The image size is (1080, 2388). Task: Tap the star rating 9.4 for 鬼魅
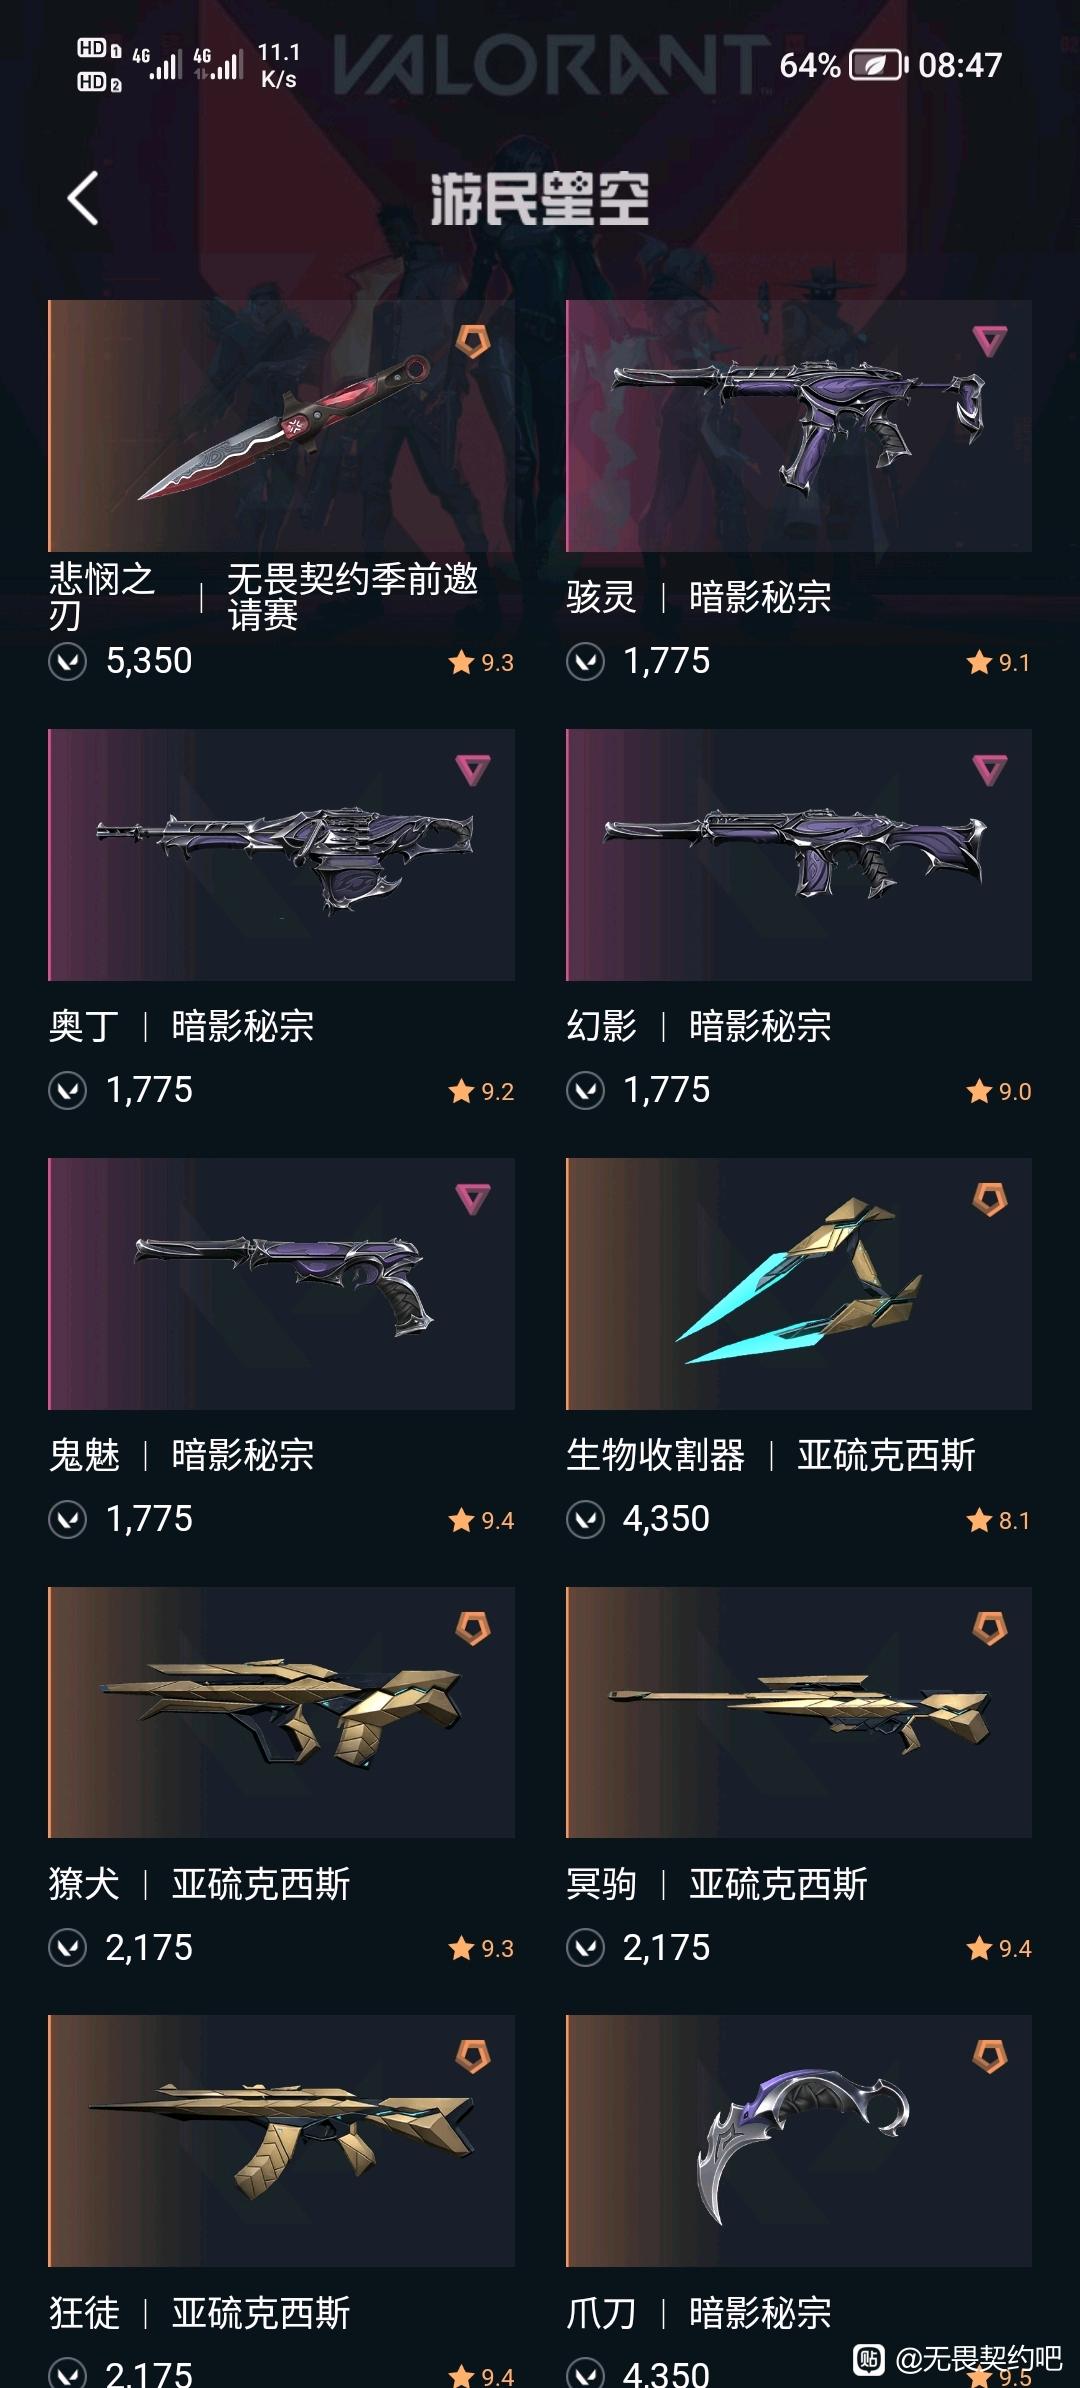(482, 1520)
